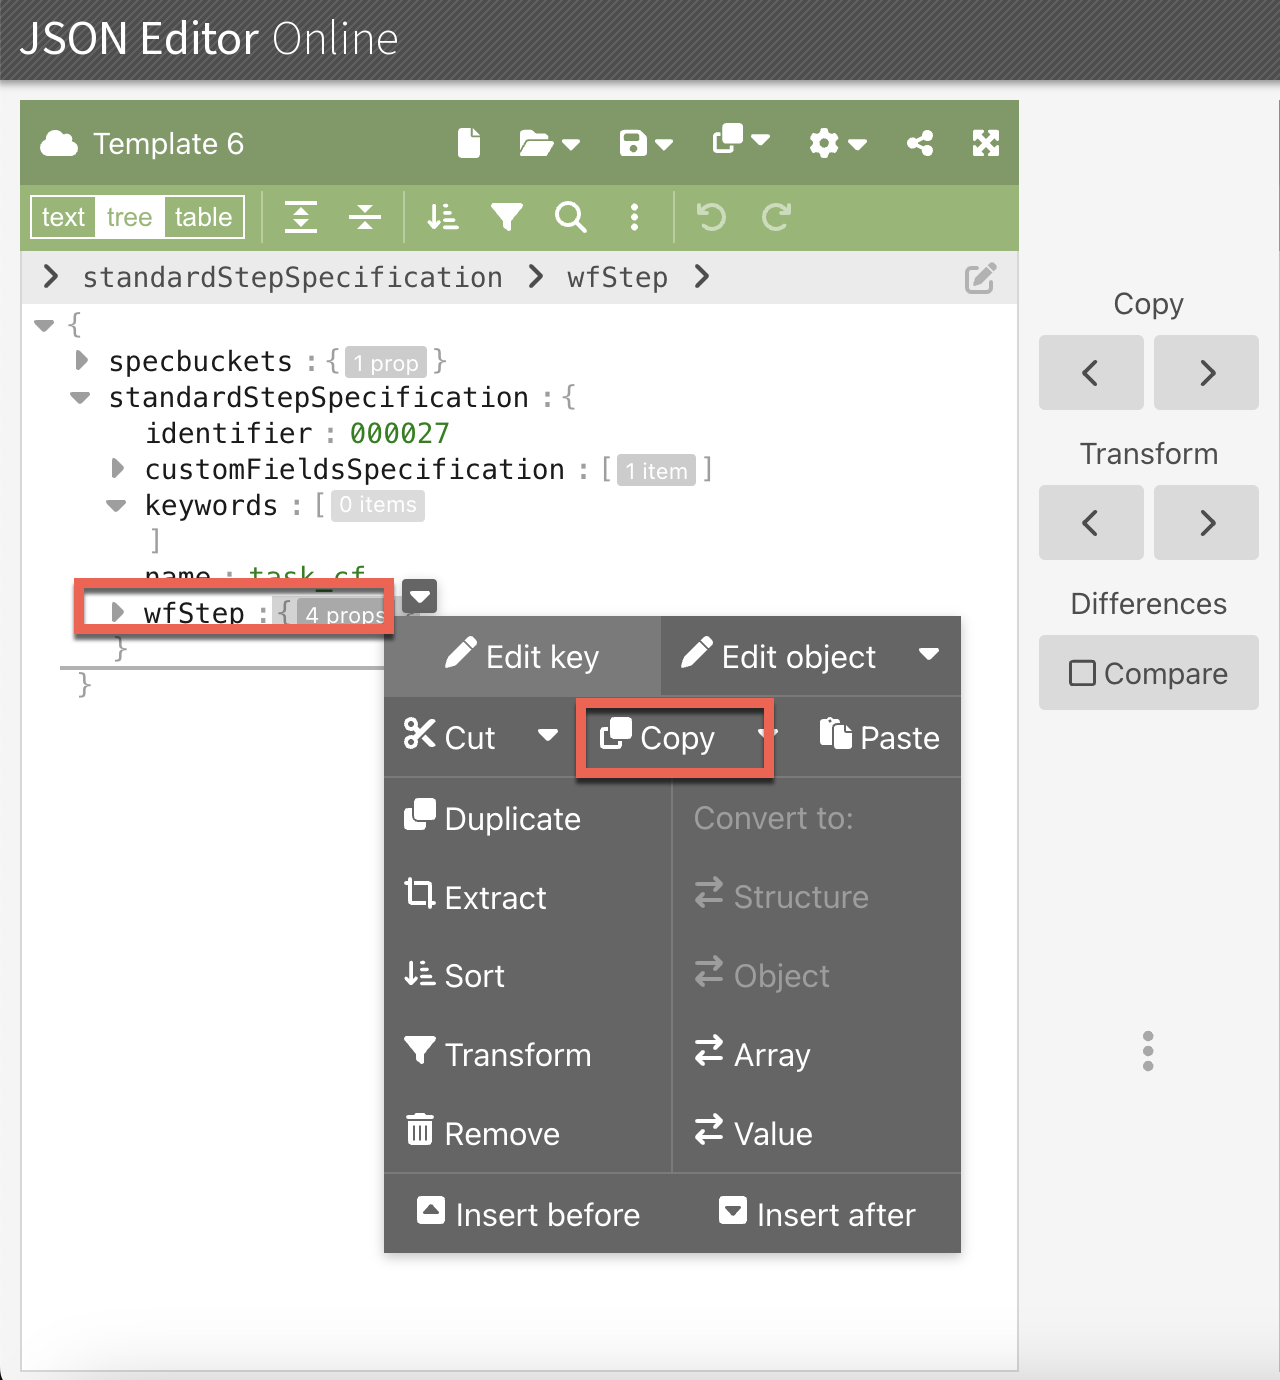Enable the Compare checkbox

[x=1082, y=673]
